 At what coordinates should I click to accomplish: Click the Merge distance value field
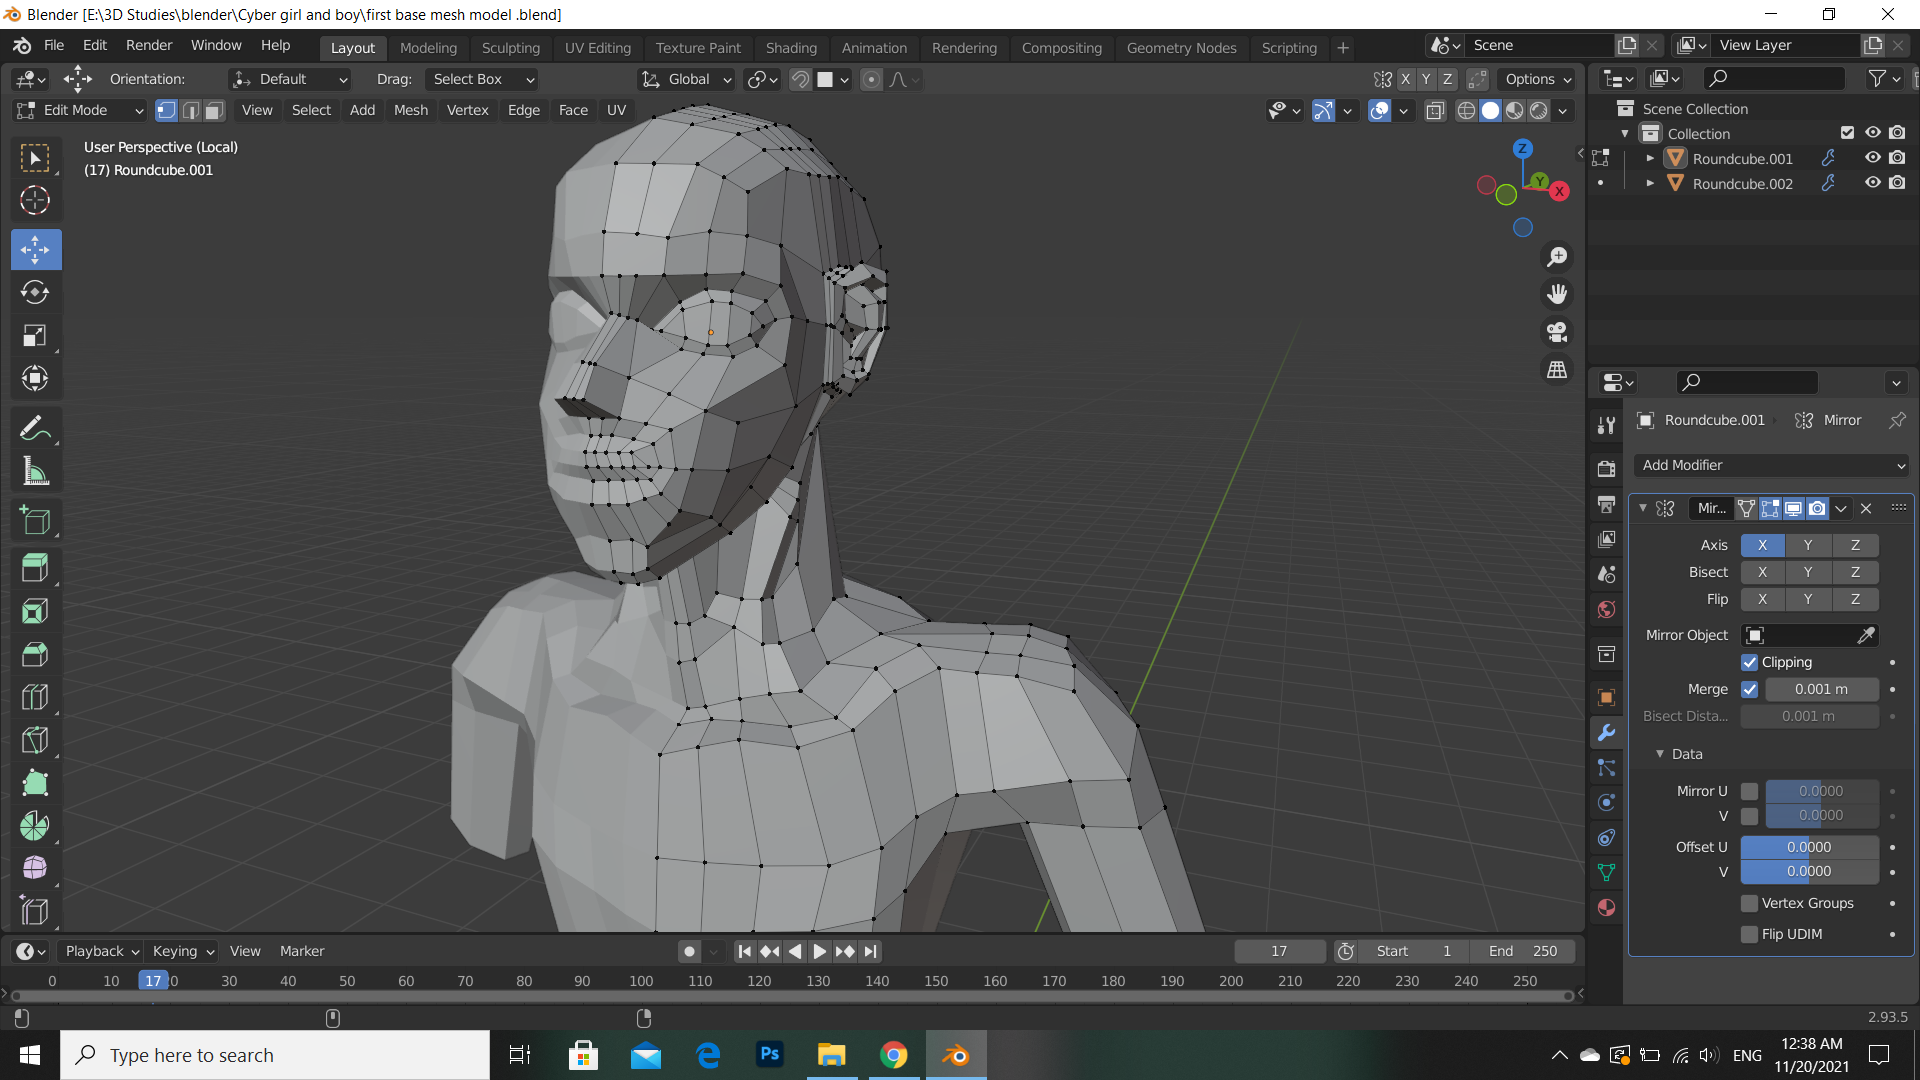tap(1820, 689)
